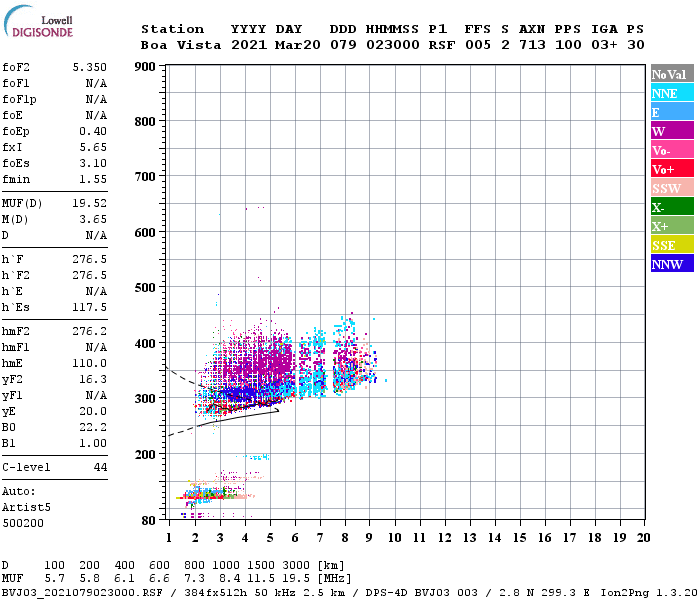Select the NNW dark blue legend swatch

[672, 263]
